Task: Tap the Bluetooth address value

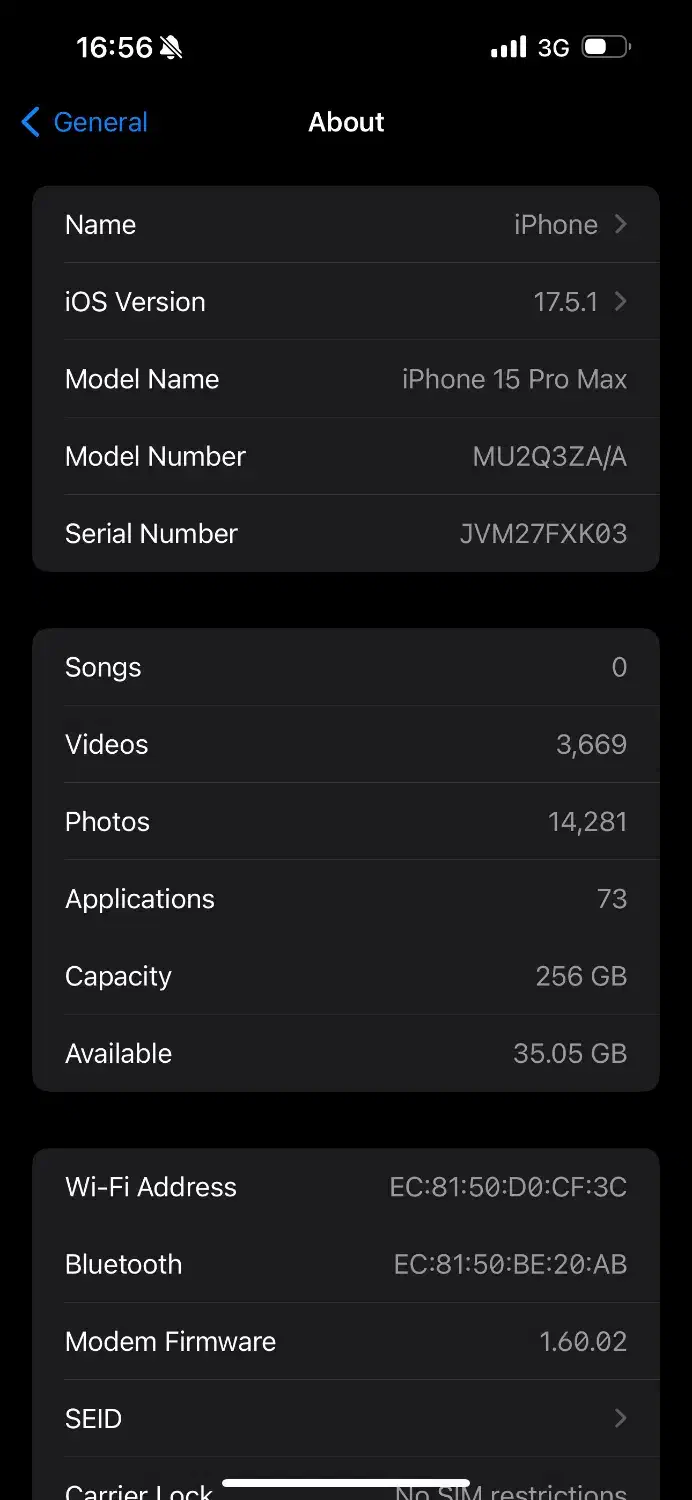Action: point(510,1265)
